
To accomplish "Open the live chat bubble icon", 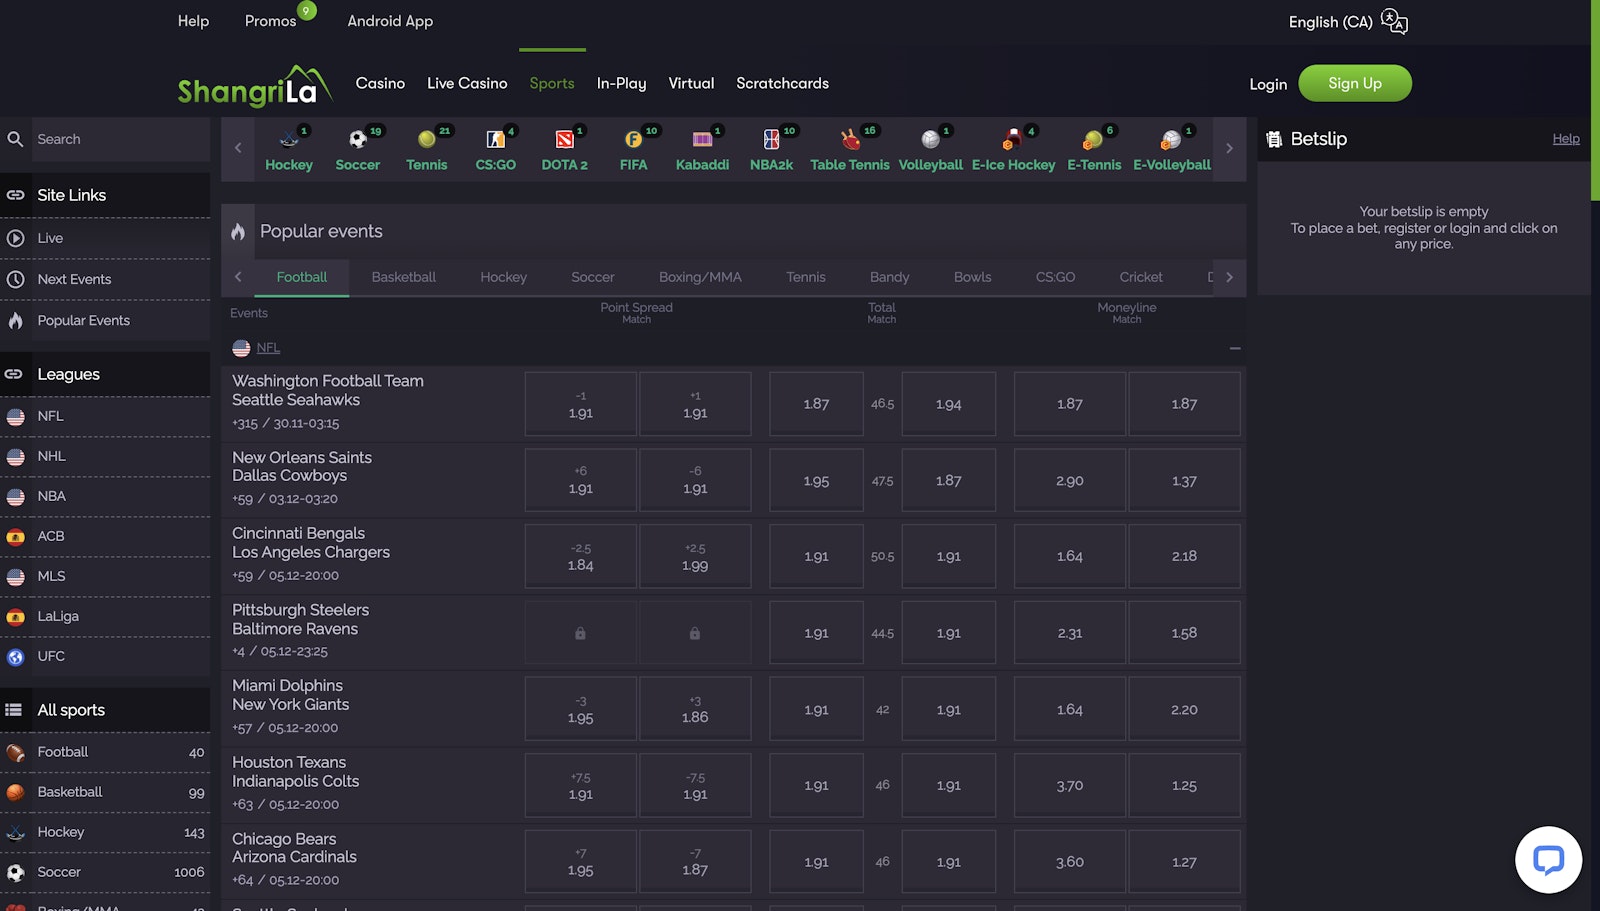I will pyautogui.click(x=1548, y=859).
